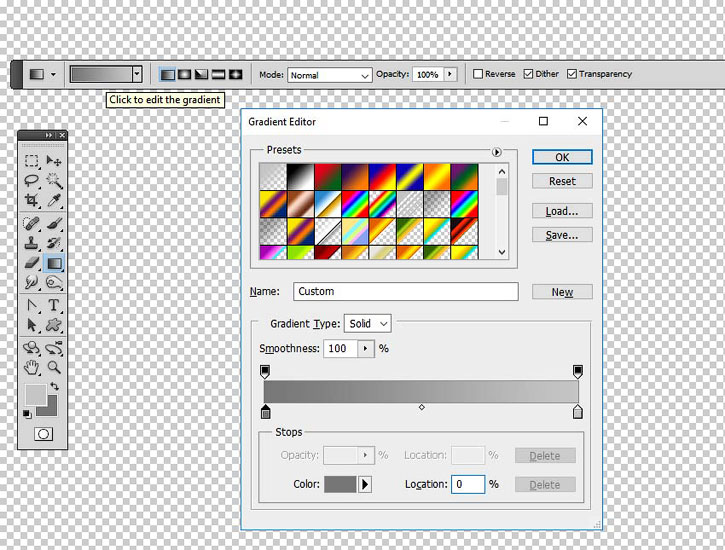Open the Presets flyout menu arrow

(496, 152)
